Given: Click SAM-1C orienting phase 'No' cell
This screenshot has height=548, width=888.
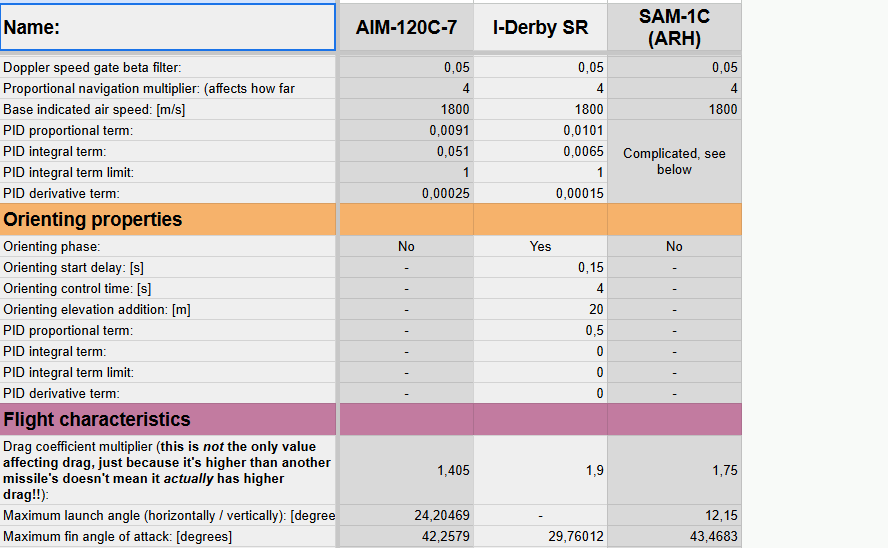Looking at the screenshot, I should [x=674, y=246].
